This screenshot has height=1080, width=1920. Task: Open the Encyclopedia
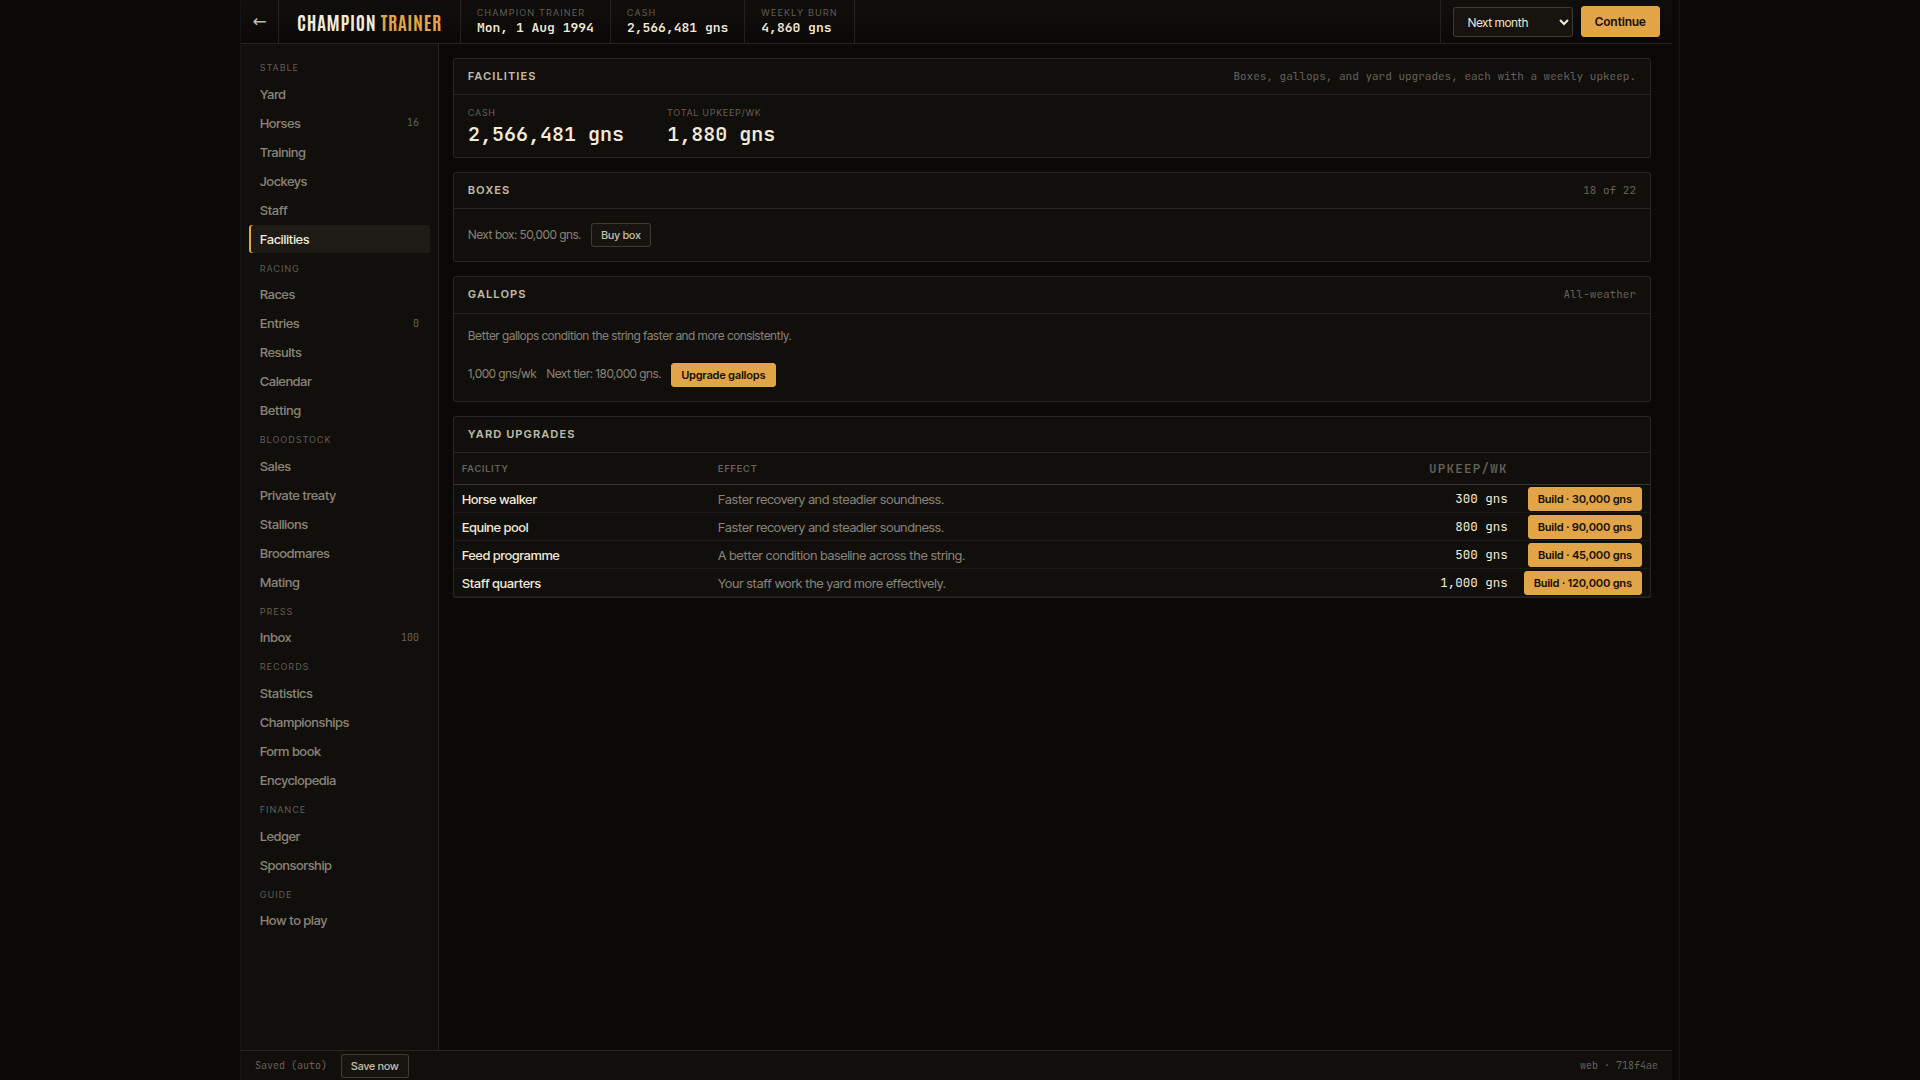point(340,781)
